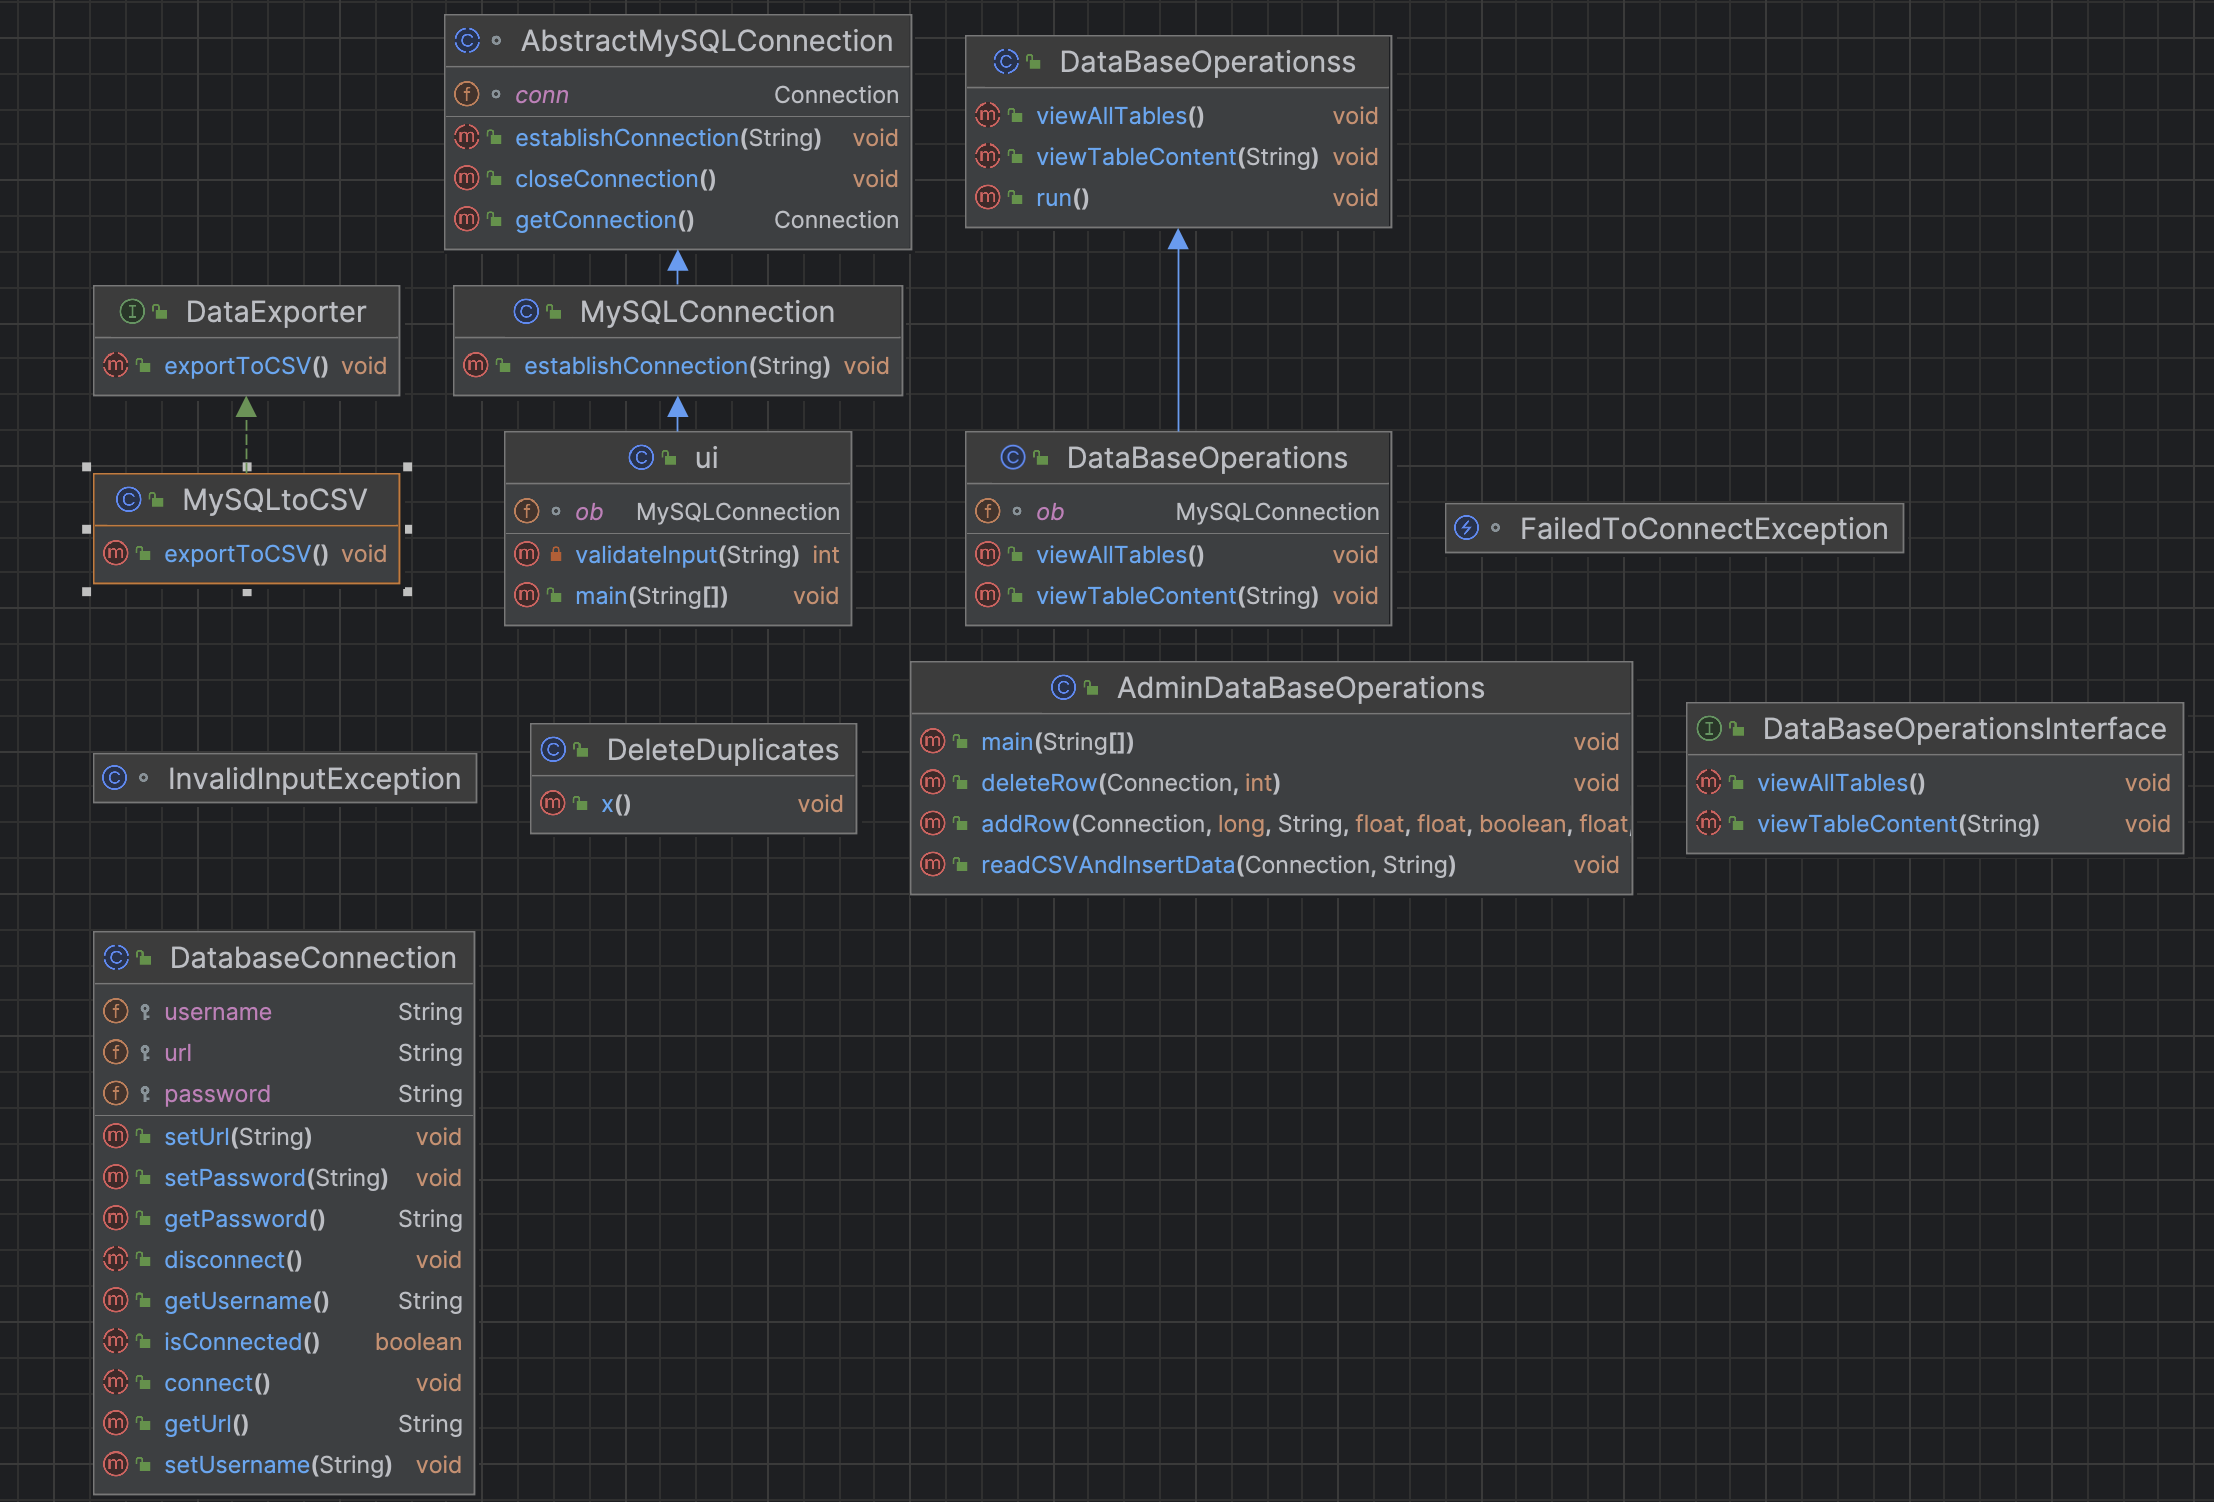
Task: Click the method icon beside run()
Action: (x=987, y=197)
